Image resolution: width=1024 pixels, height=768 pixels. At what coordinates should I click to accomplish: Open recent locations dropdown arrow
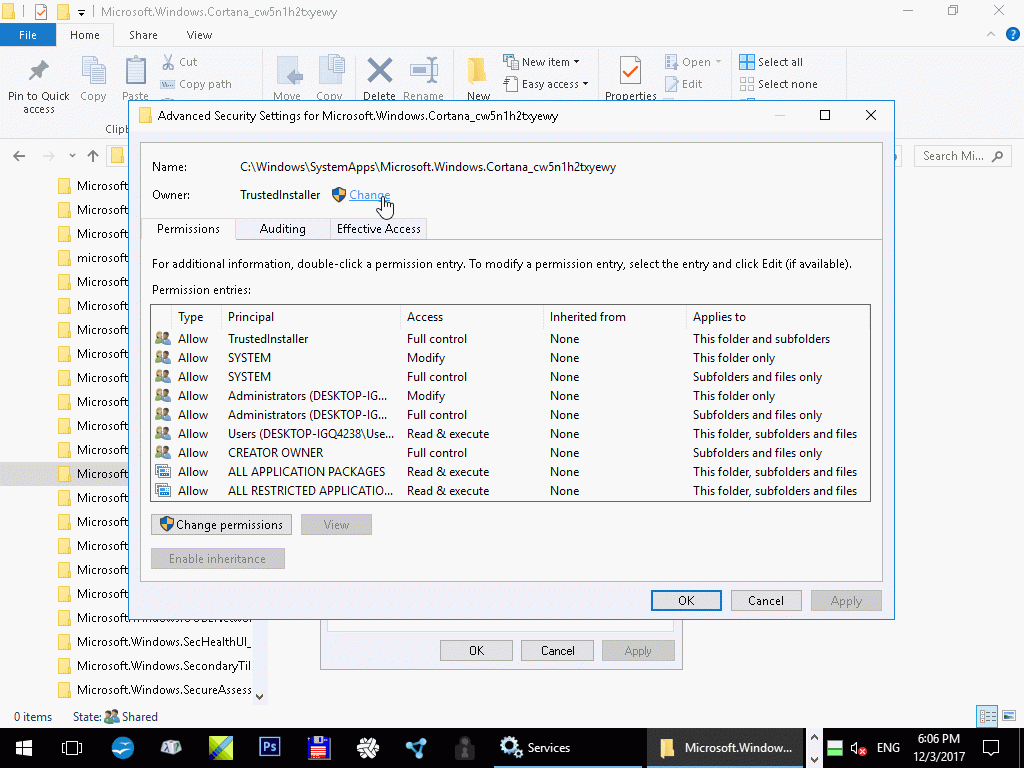pos(72,156)
